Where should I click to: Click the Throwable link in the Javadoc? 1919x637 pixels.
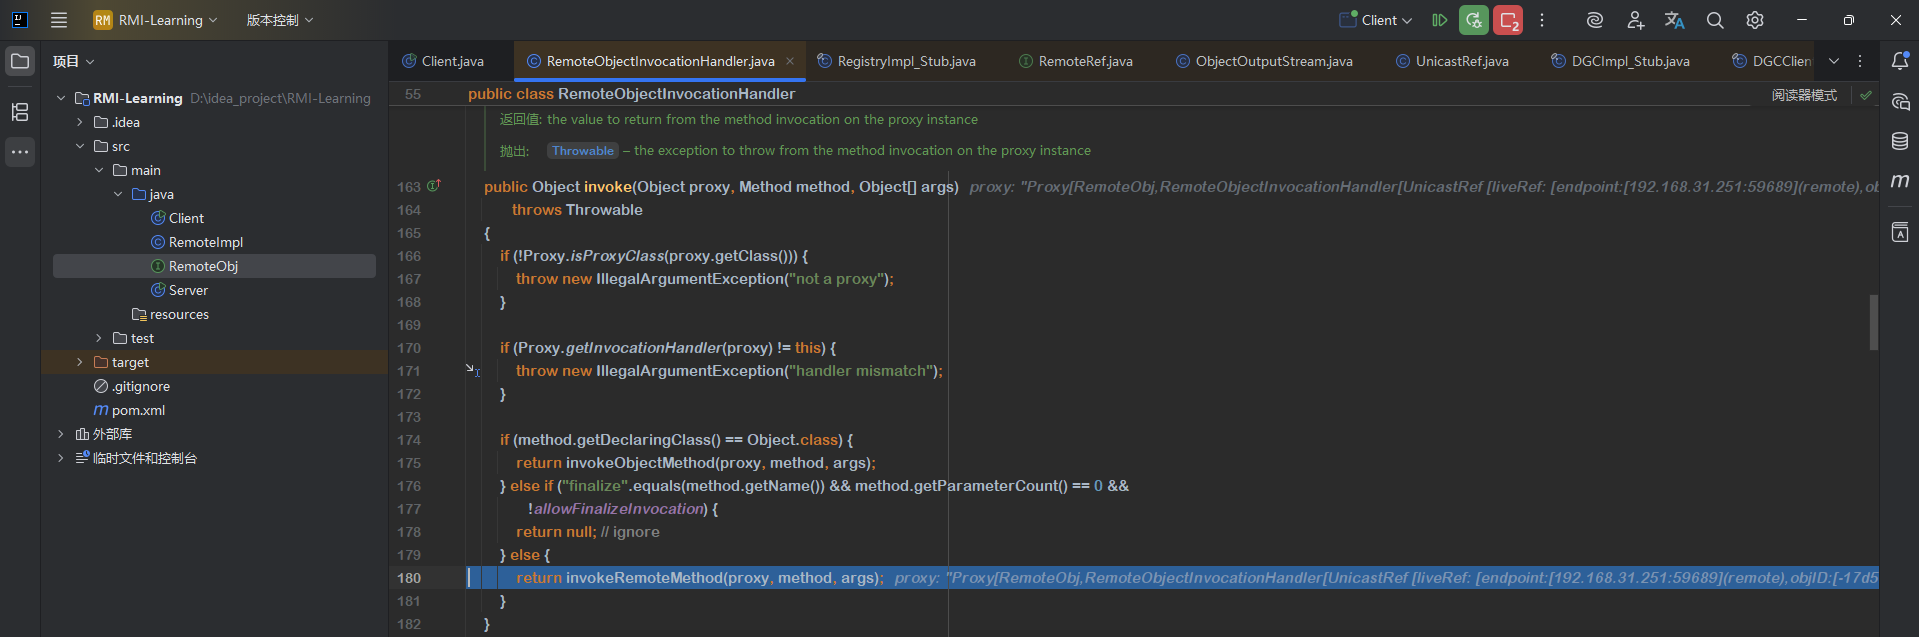[x=583, y=151]
